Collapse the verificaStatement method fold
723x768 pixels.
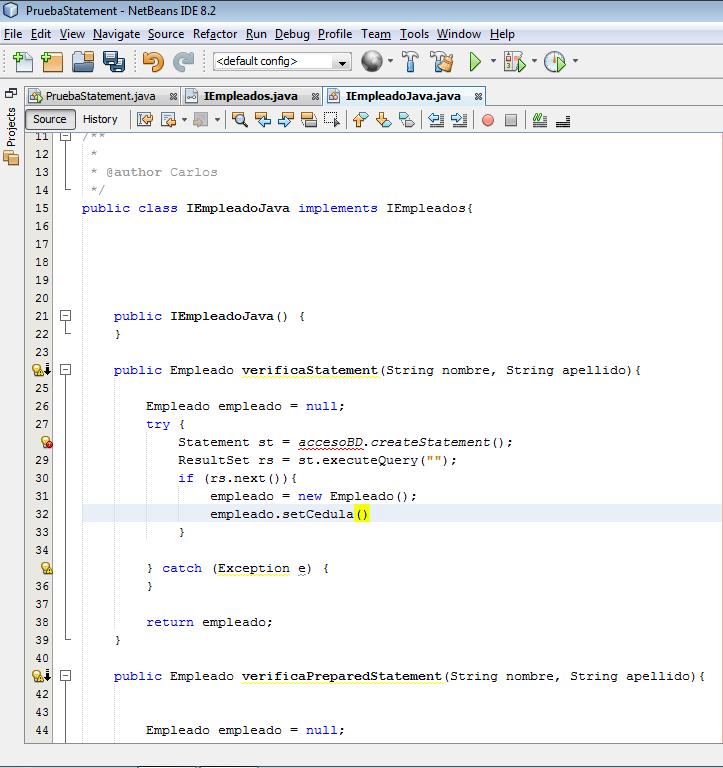66,370
